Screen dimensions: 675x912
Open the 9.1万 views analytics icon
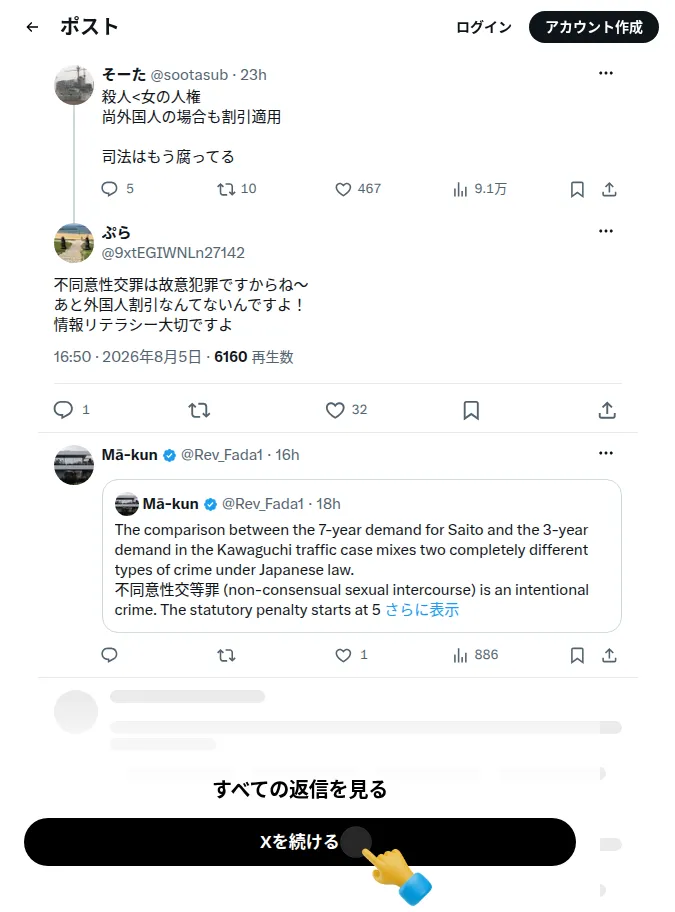tap(460, 189)
